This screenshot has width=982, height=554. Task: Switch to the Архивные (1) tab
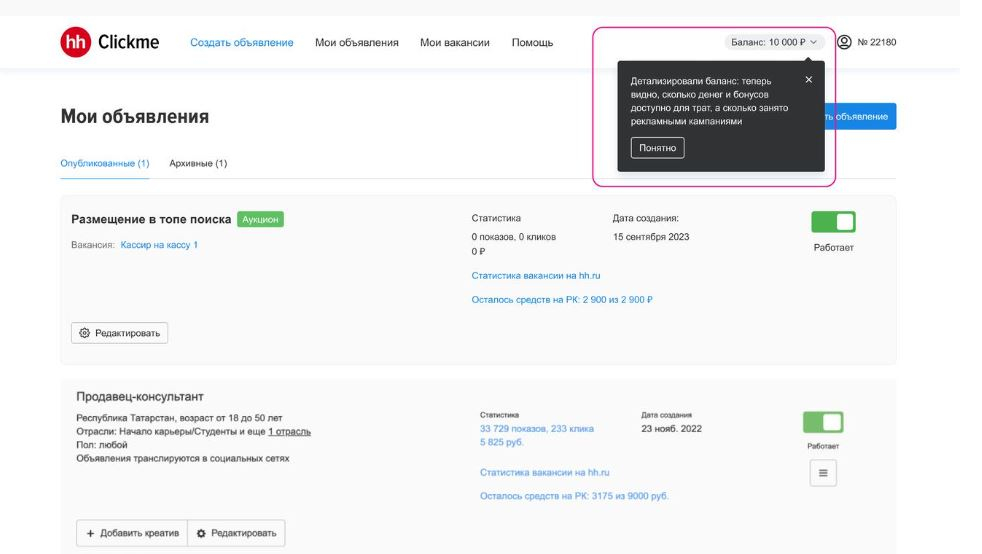pos(198,163)
